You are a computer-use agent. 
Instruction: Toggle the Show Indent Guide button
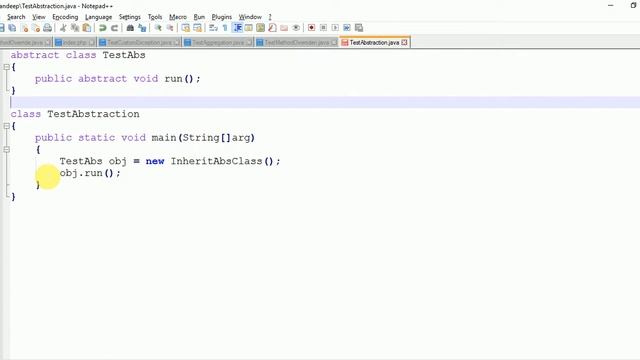pos(237,28)
